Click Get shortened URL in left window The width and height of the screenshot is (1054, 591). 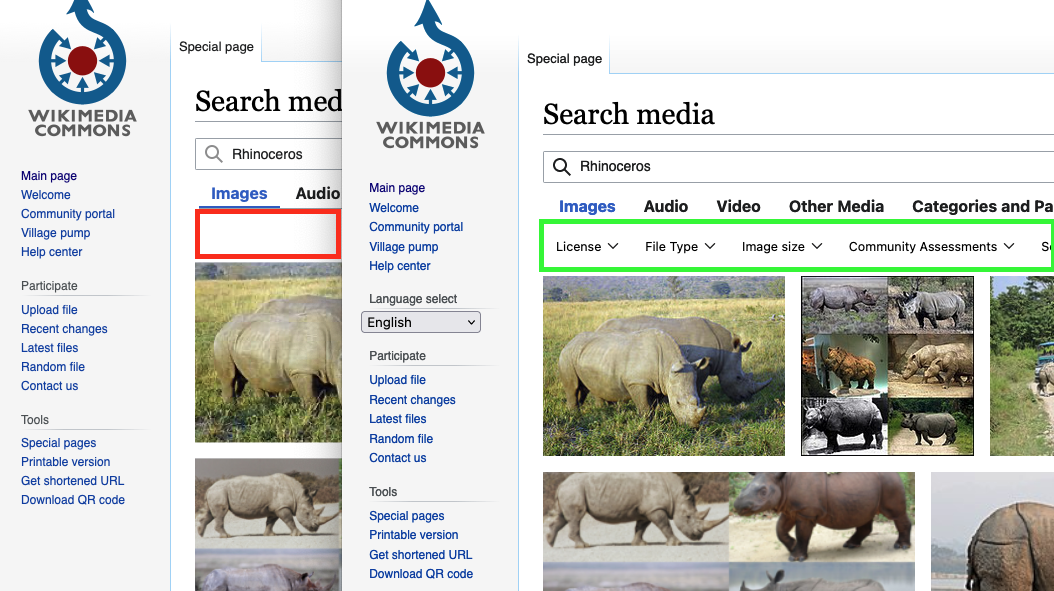(72, 481)
